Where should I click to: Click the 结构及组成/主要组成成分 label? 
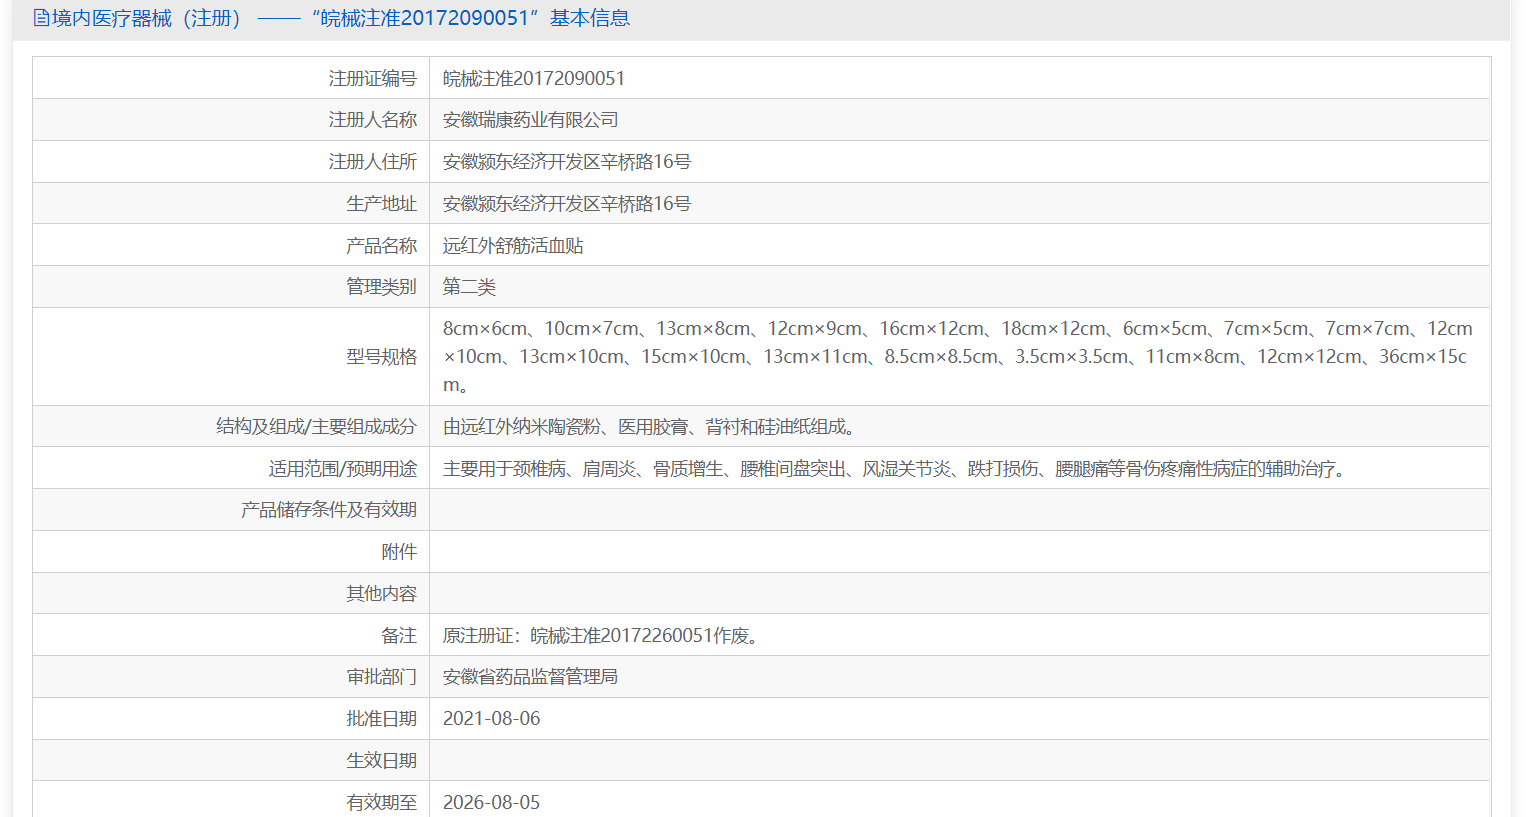click(x=316, y=427)
